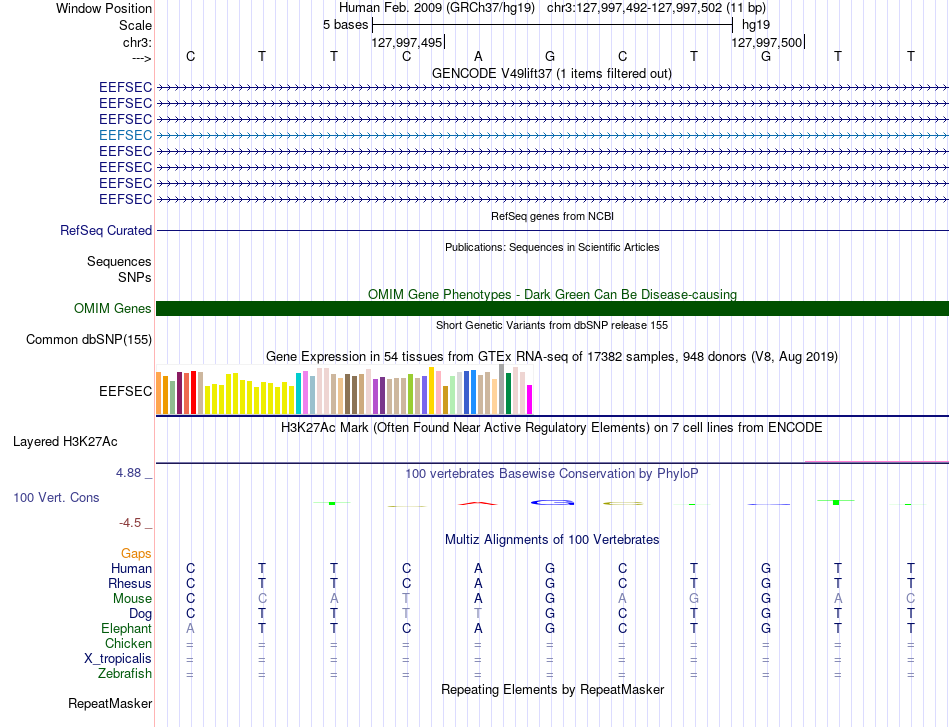Open the GTEx EEFSEC expression bar chart
Viewport: 950px width, 727px height.
(x=344, y=390)
